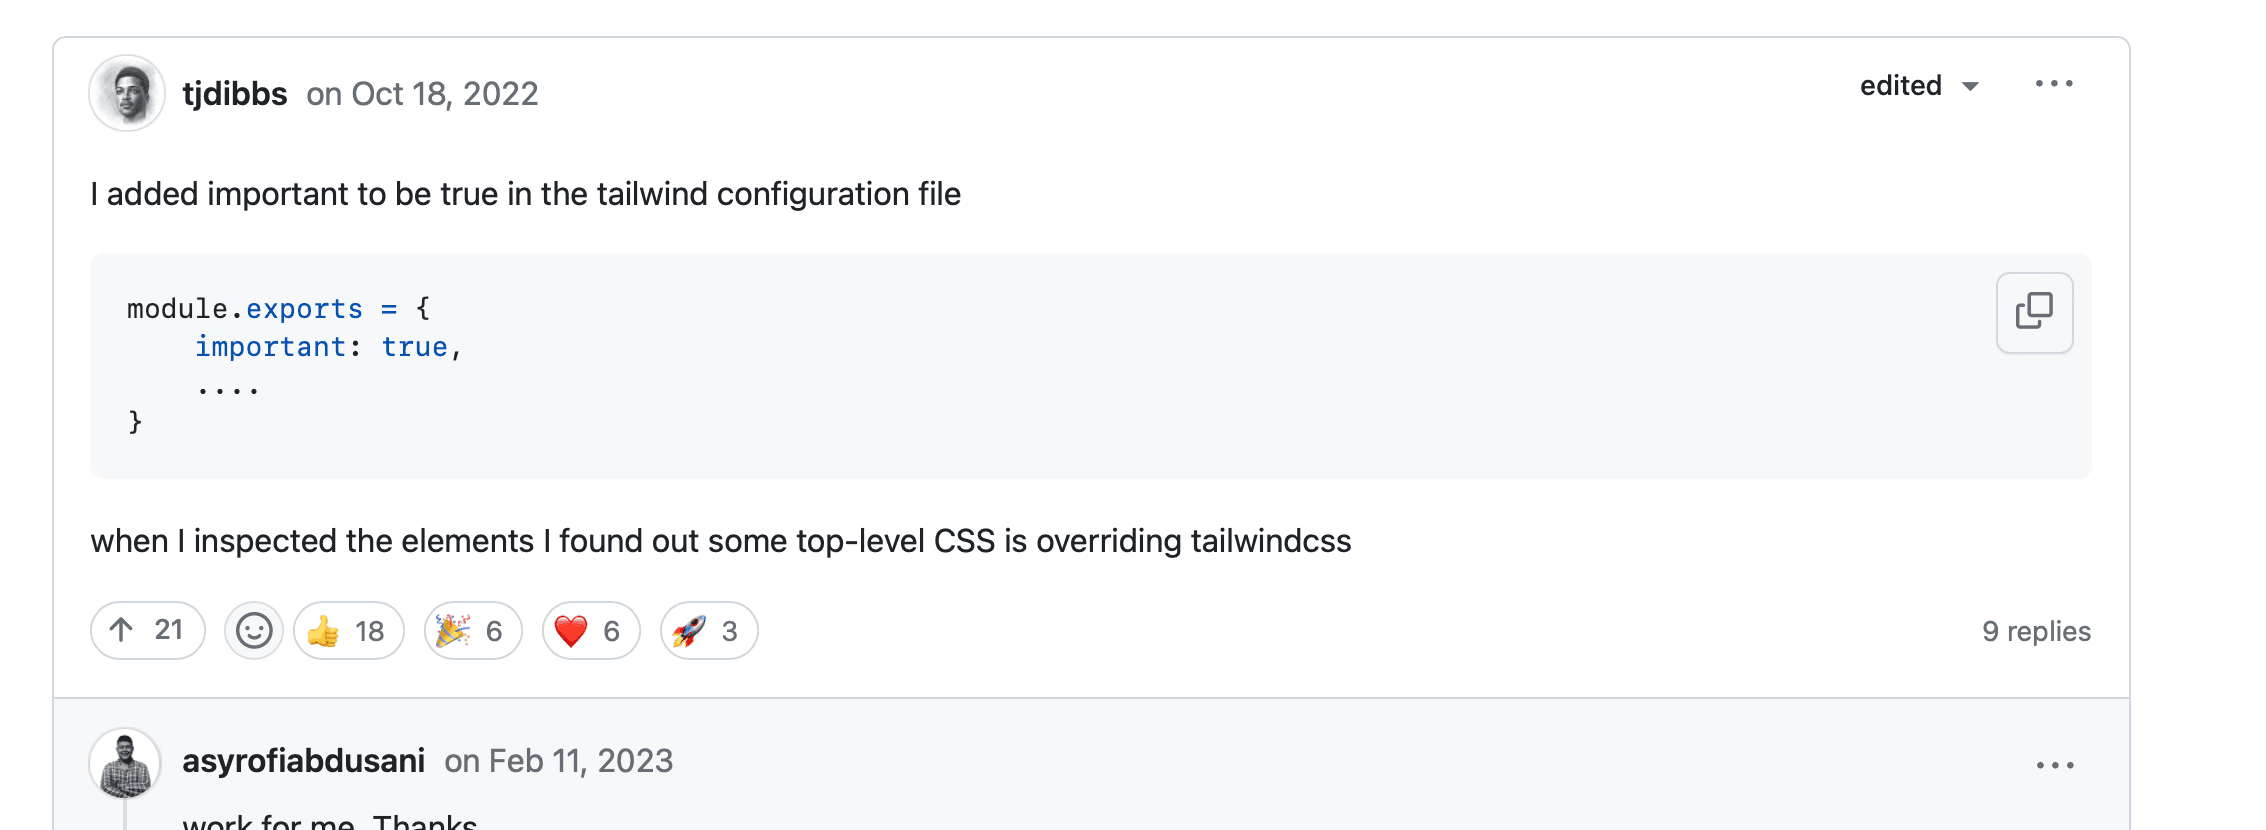Open the asyrofiabdusani username link

[304, 761]
